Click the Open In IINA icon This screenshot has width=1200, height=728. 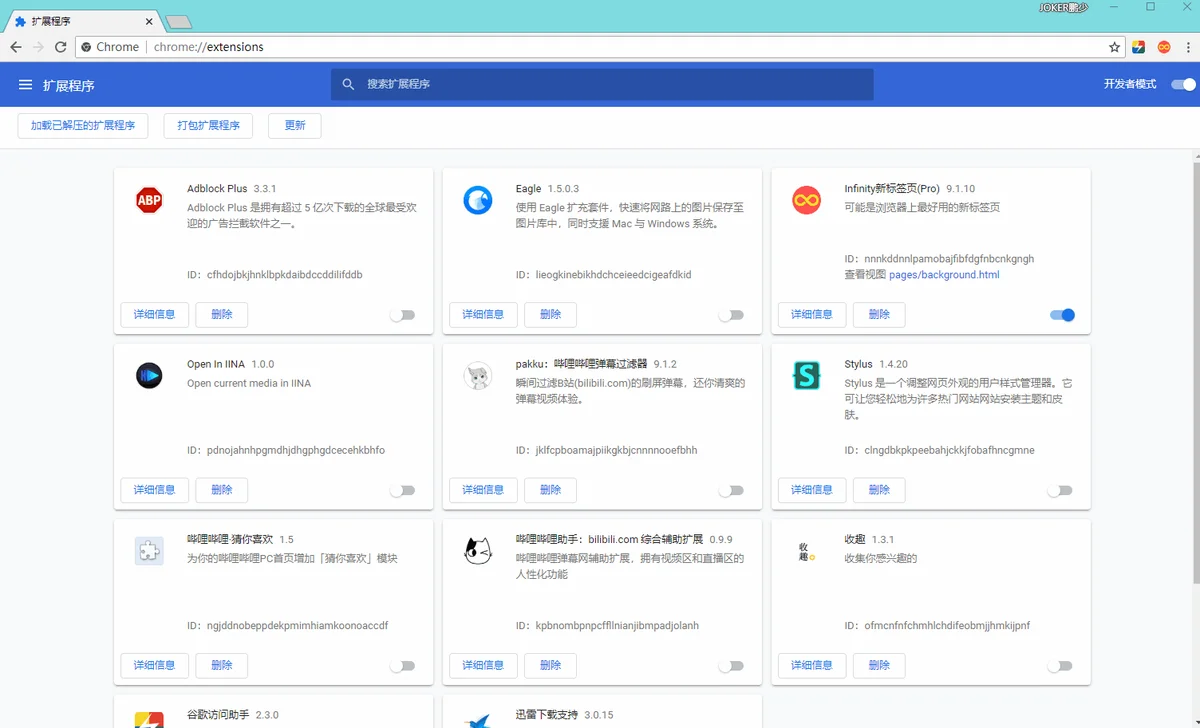(x=149, y=376)
